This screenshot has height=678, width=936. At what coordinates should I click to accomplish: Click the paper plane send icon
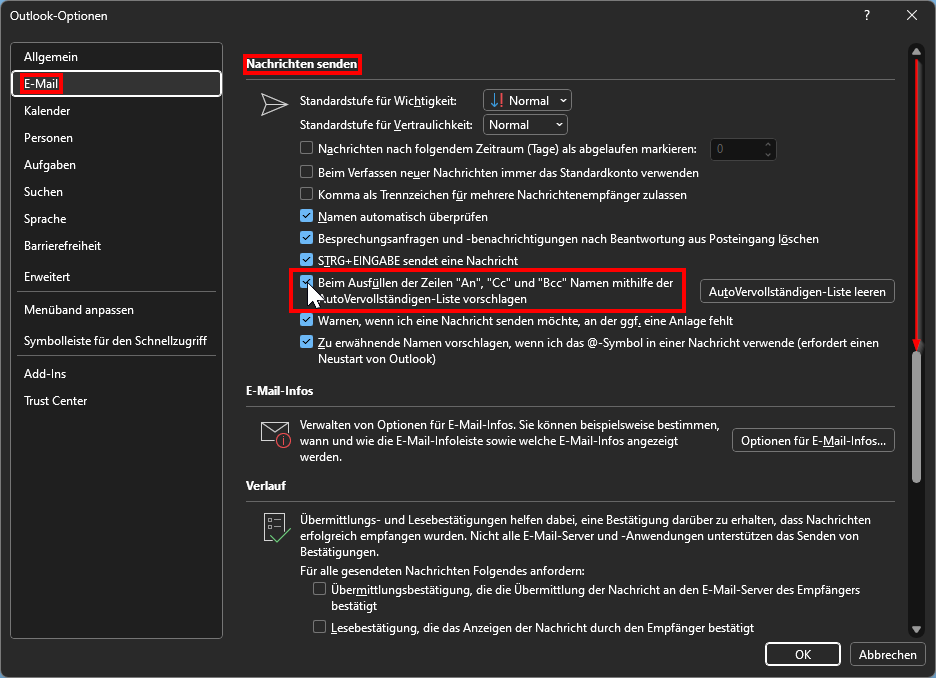[273, 103]
